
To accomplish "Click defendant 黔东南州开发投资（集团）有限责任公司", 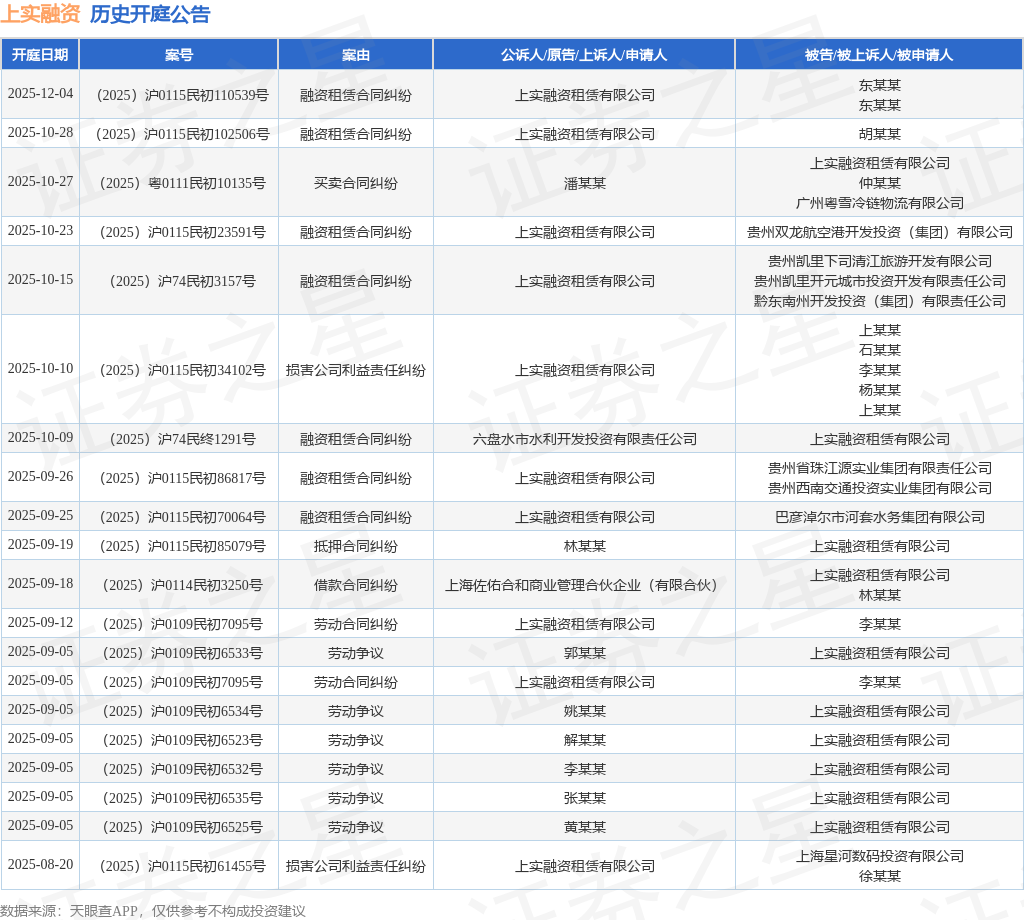I will pyautogui.click(x=880, y=302).
